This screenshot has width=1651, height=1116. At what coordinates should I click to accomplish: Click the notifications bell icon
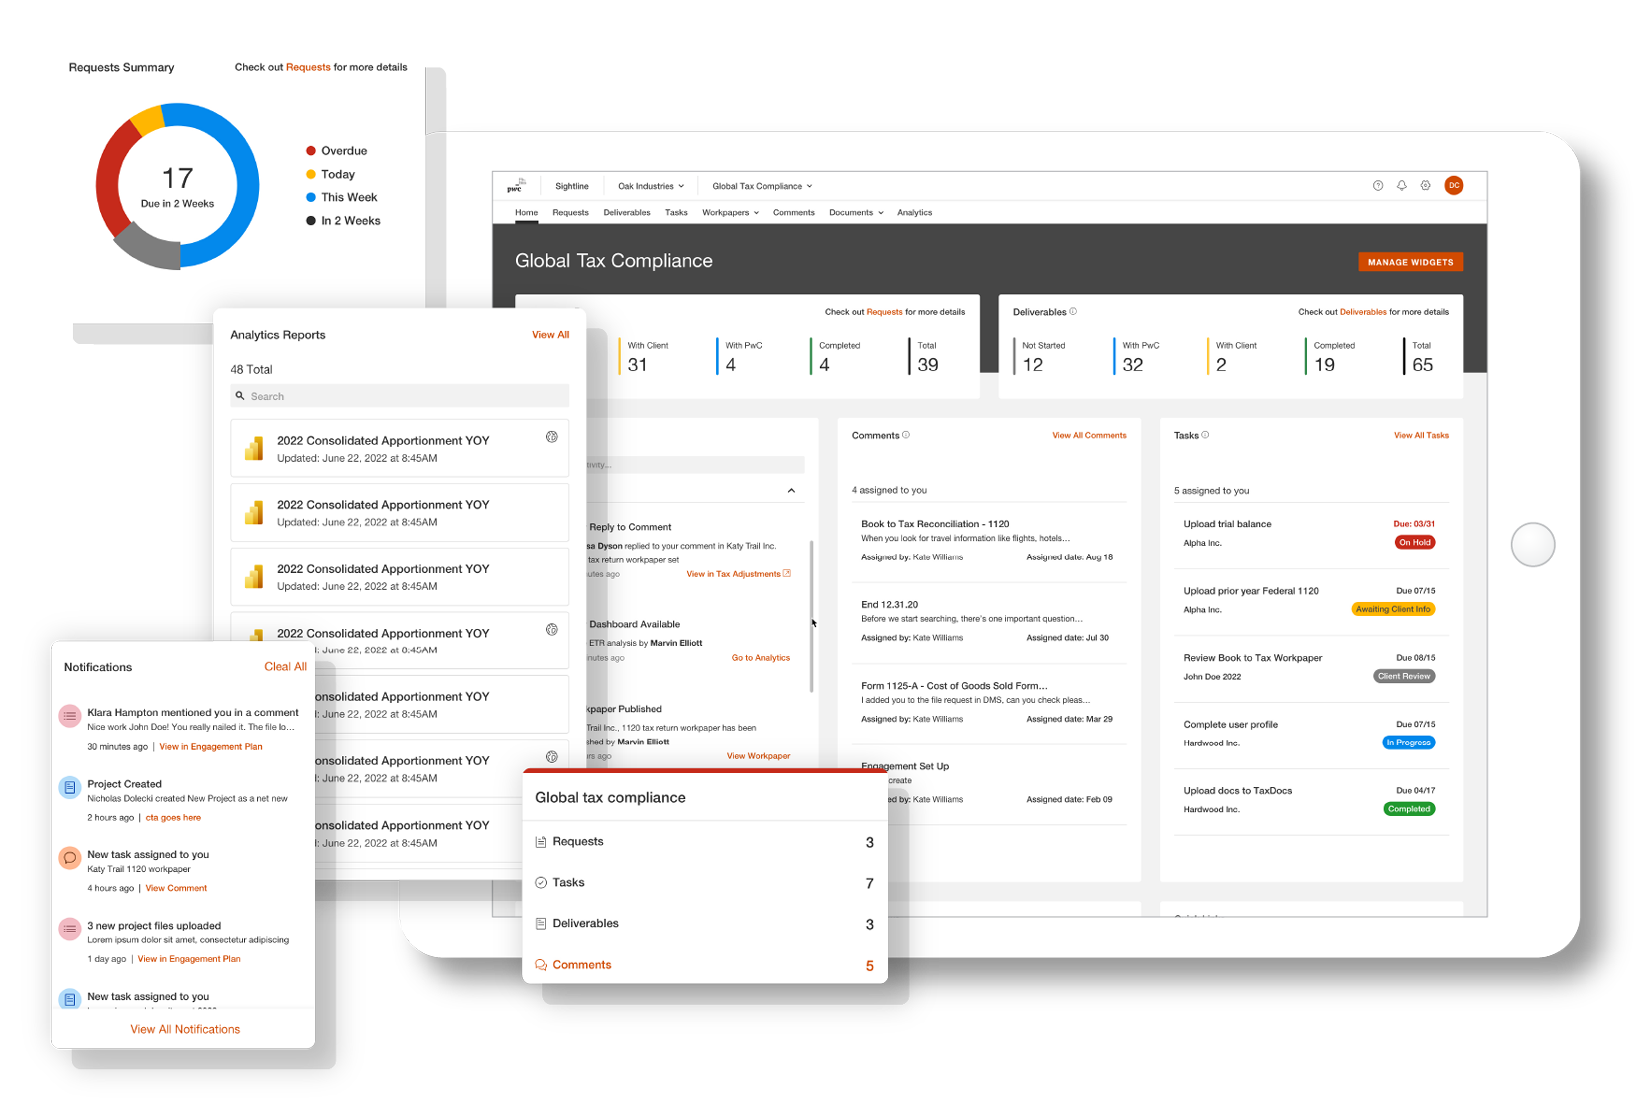tap(1401, 186)
